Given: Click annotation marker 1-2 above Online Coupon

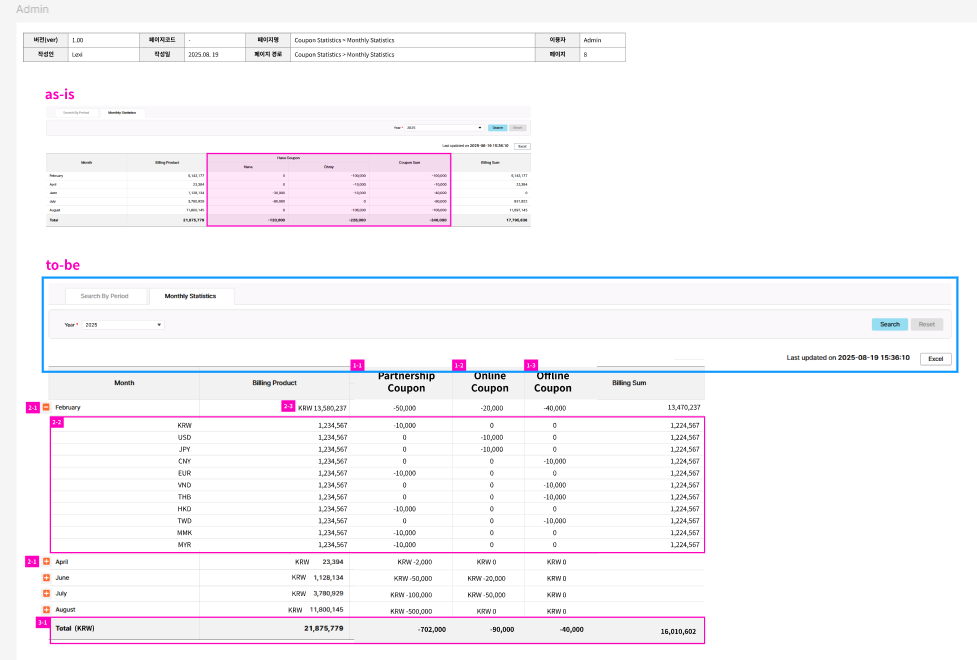Looking at the screenshot, I should pos(459,366).
